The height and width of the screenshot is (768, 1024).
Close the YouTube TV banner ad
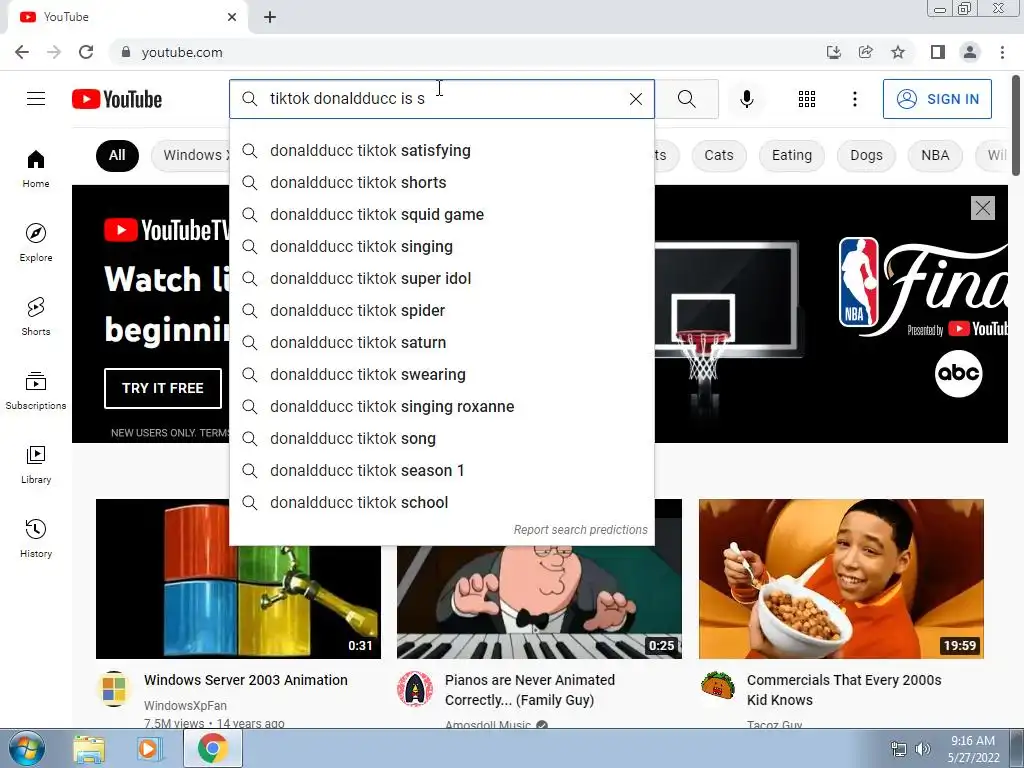pos(983,208)
